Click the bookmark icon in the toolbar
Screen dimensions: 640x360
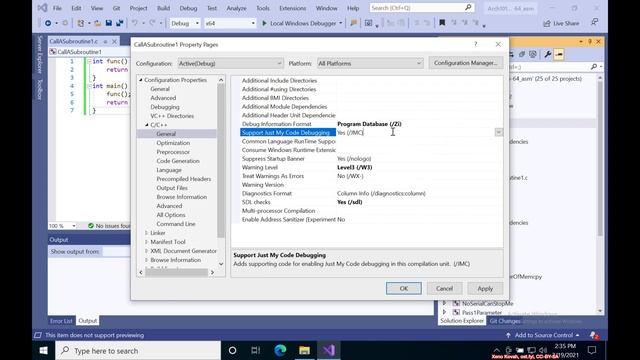point(442,23)
